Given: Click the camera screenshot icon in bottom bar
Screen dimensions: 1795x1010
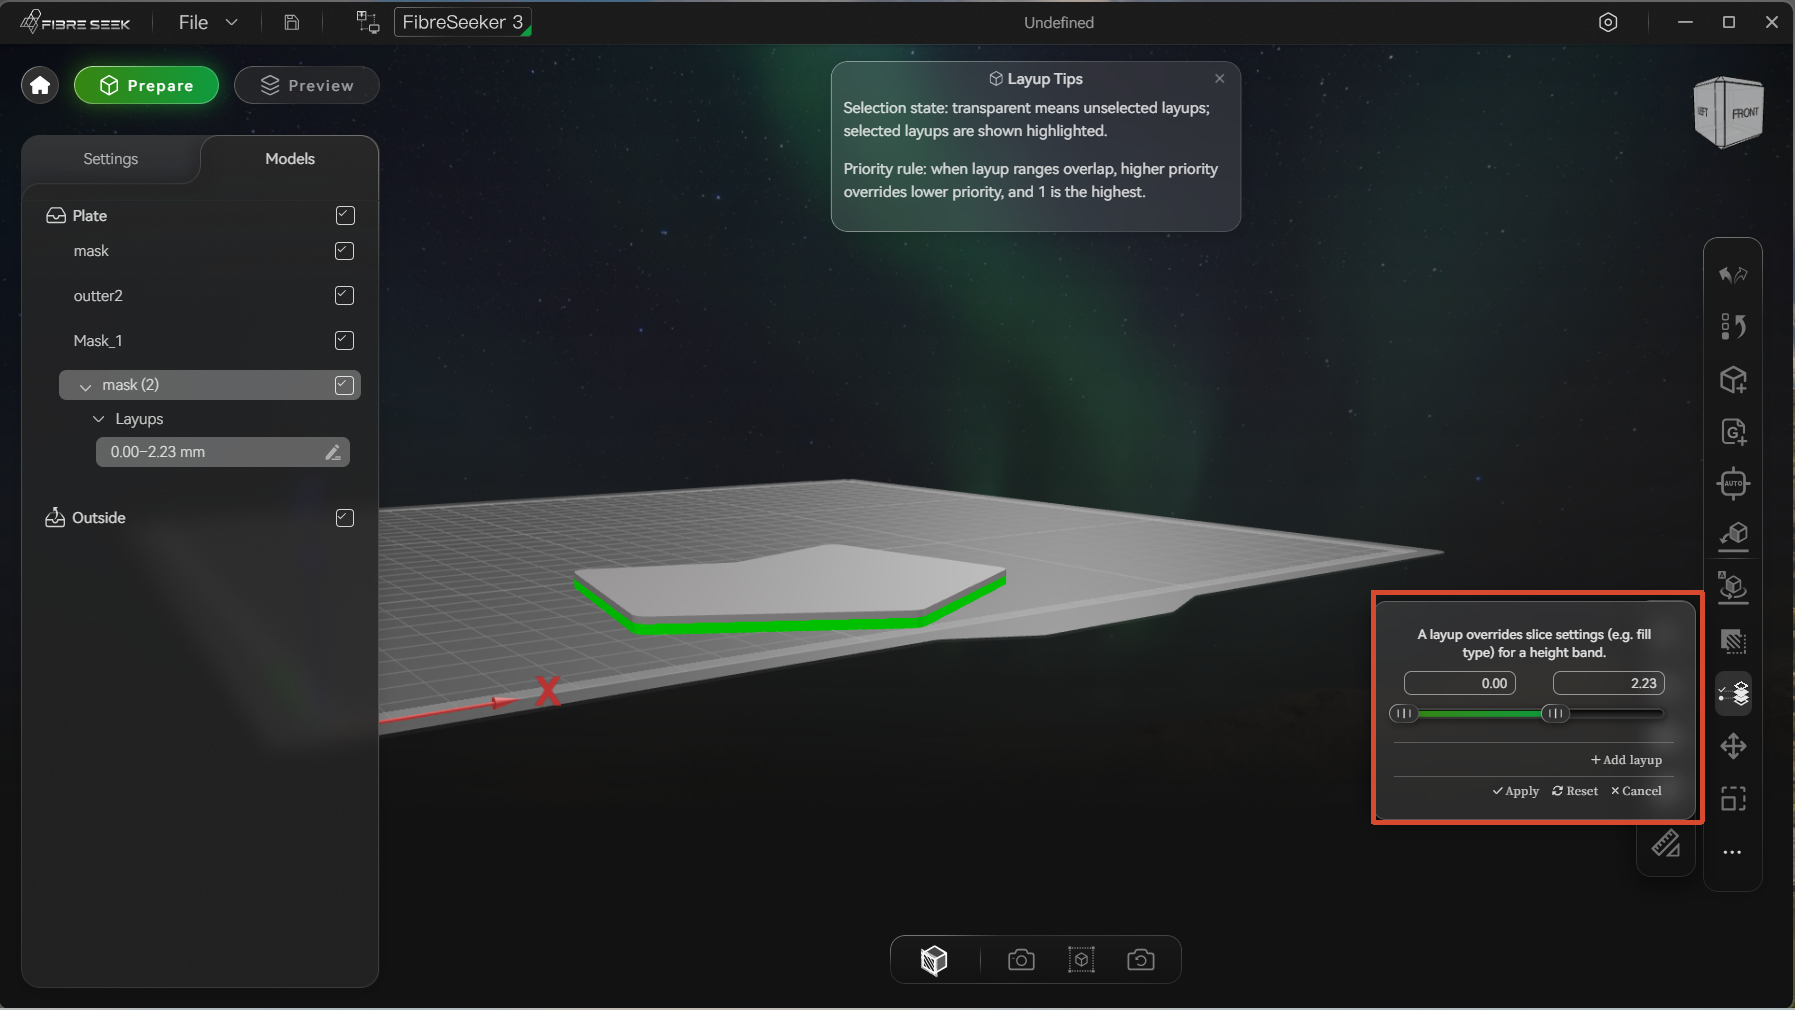Looking at the screenshot, I should pos(1021,960).
